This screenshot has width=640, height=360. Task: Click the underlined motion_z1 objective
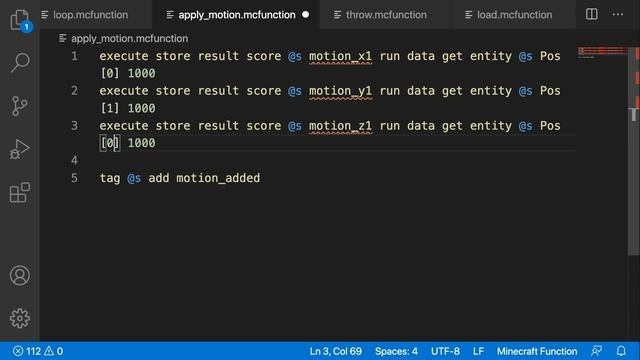[340, 126]
